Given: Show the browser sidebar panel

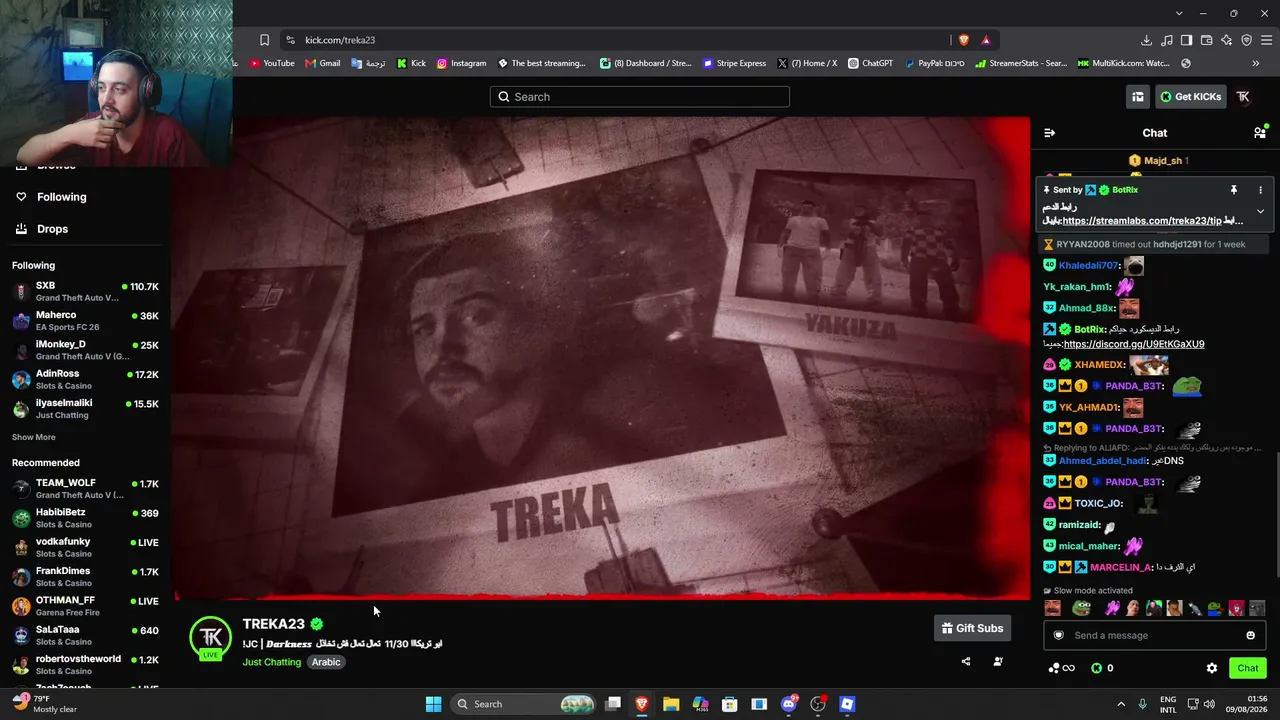Looking at the screenshot, I should [1186, 40].
